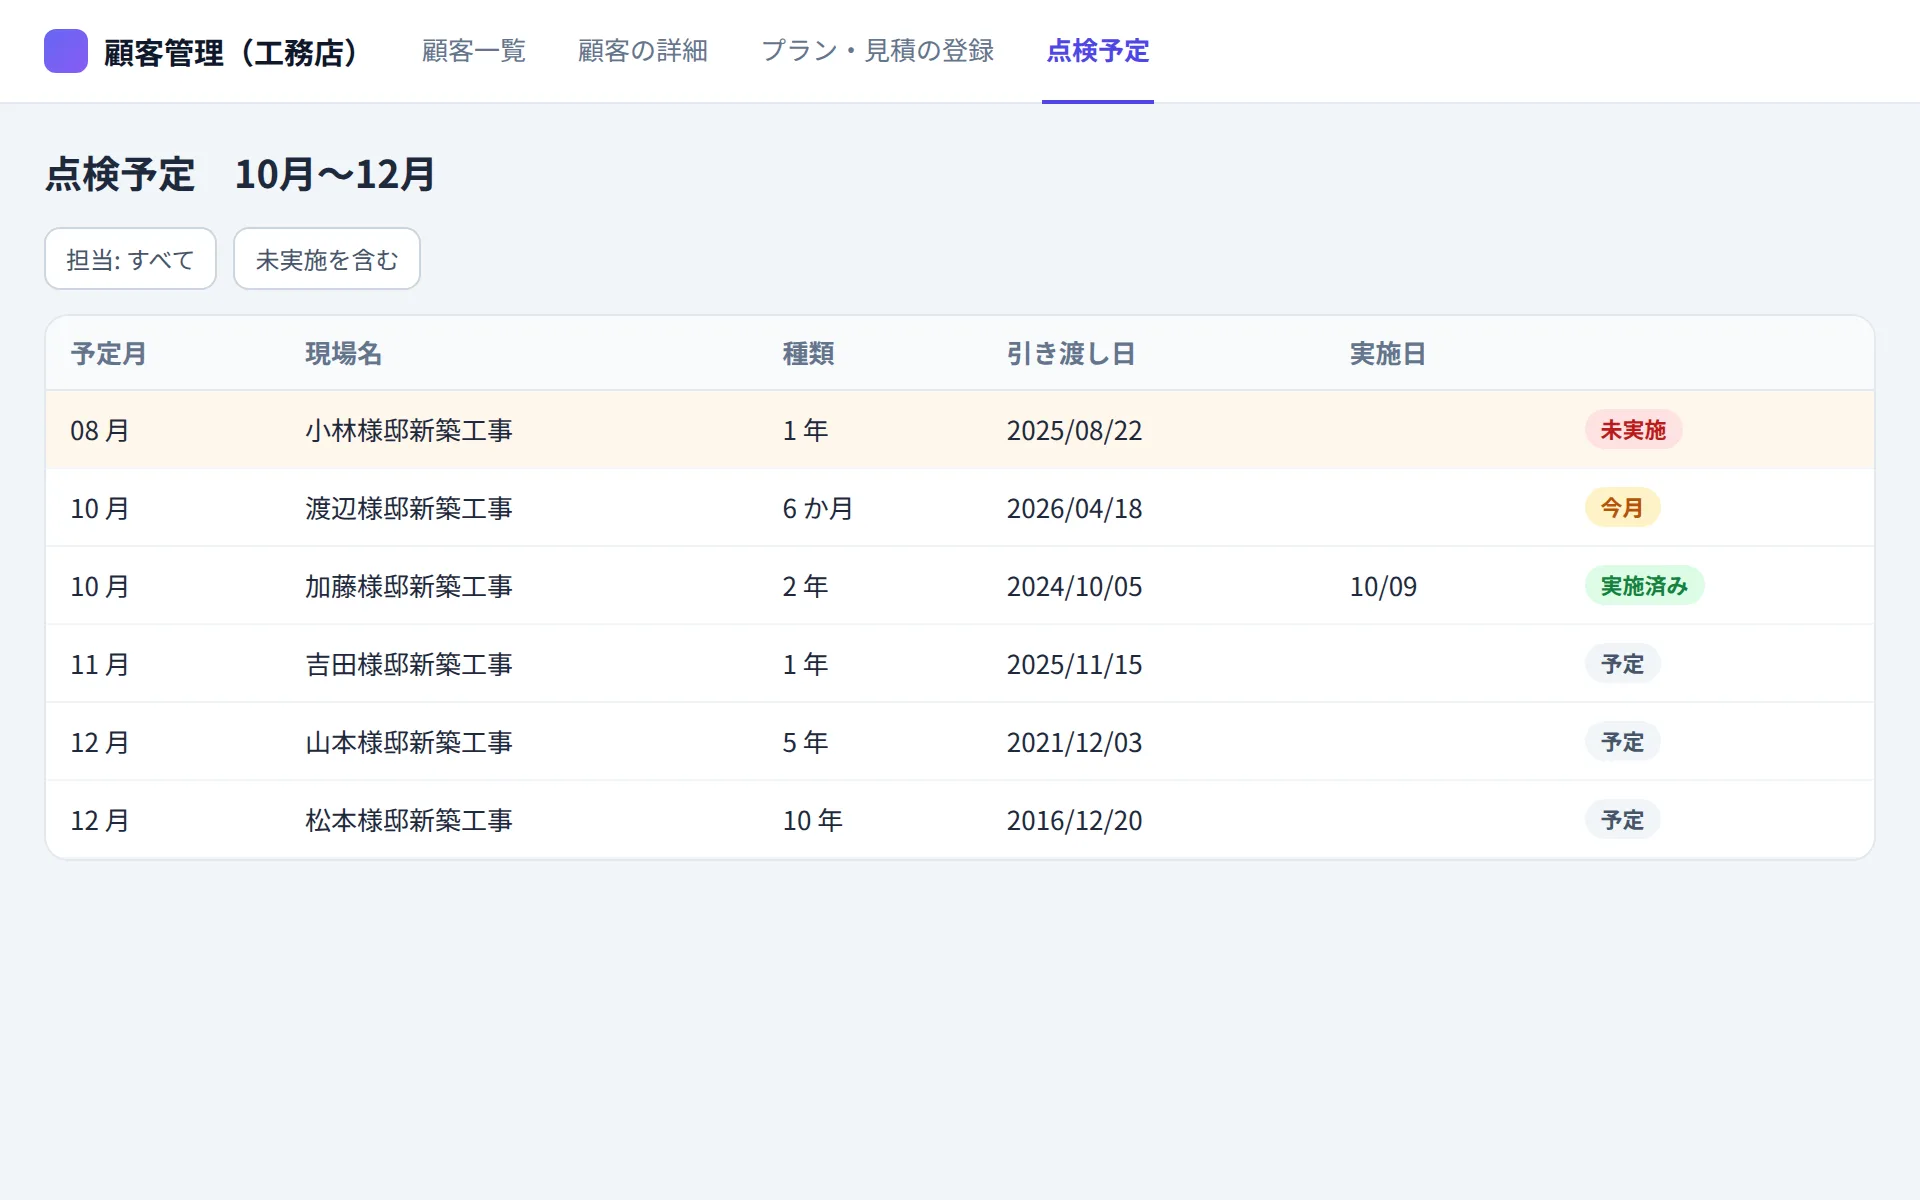Screen dimensions: 1920x1200
Task: Click the 実施済み status badge
Action: click(1644, 586)
